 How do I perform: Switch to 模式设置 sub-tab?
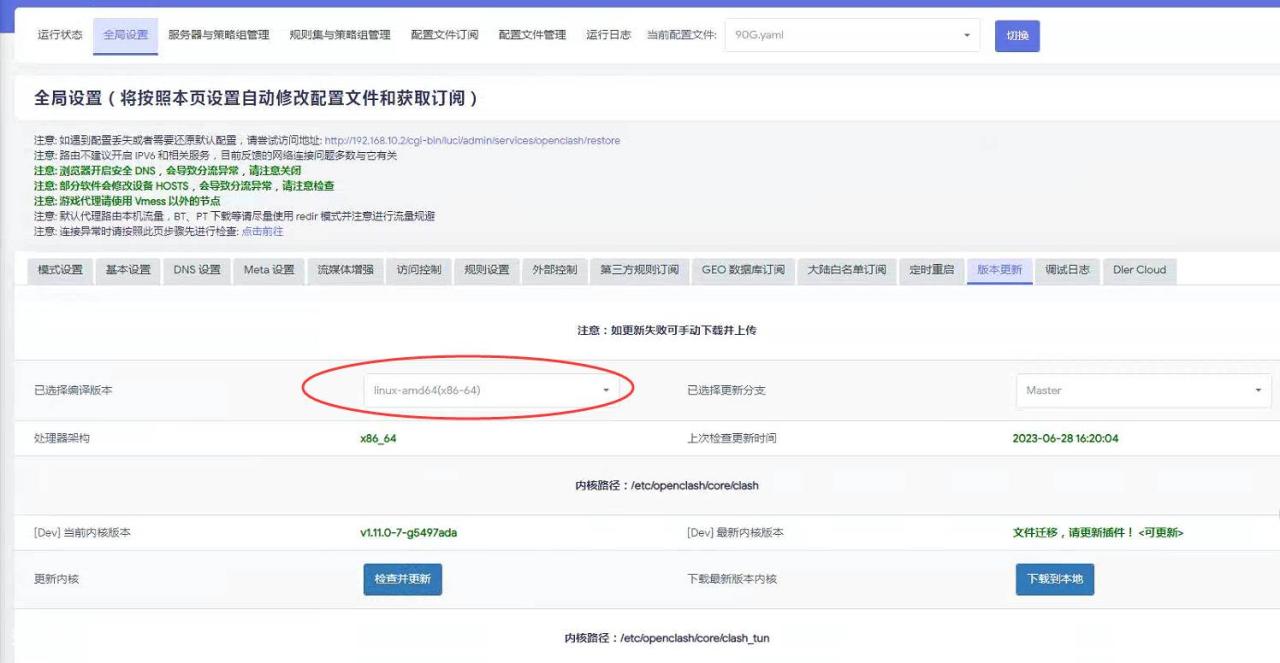[60, 270]
